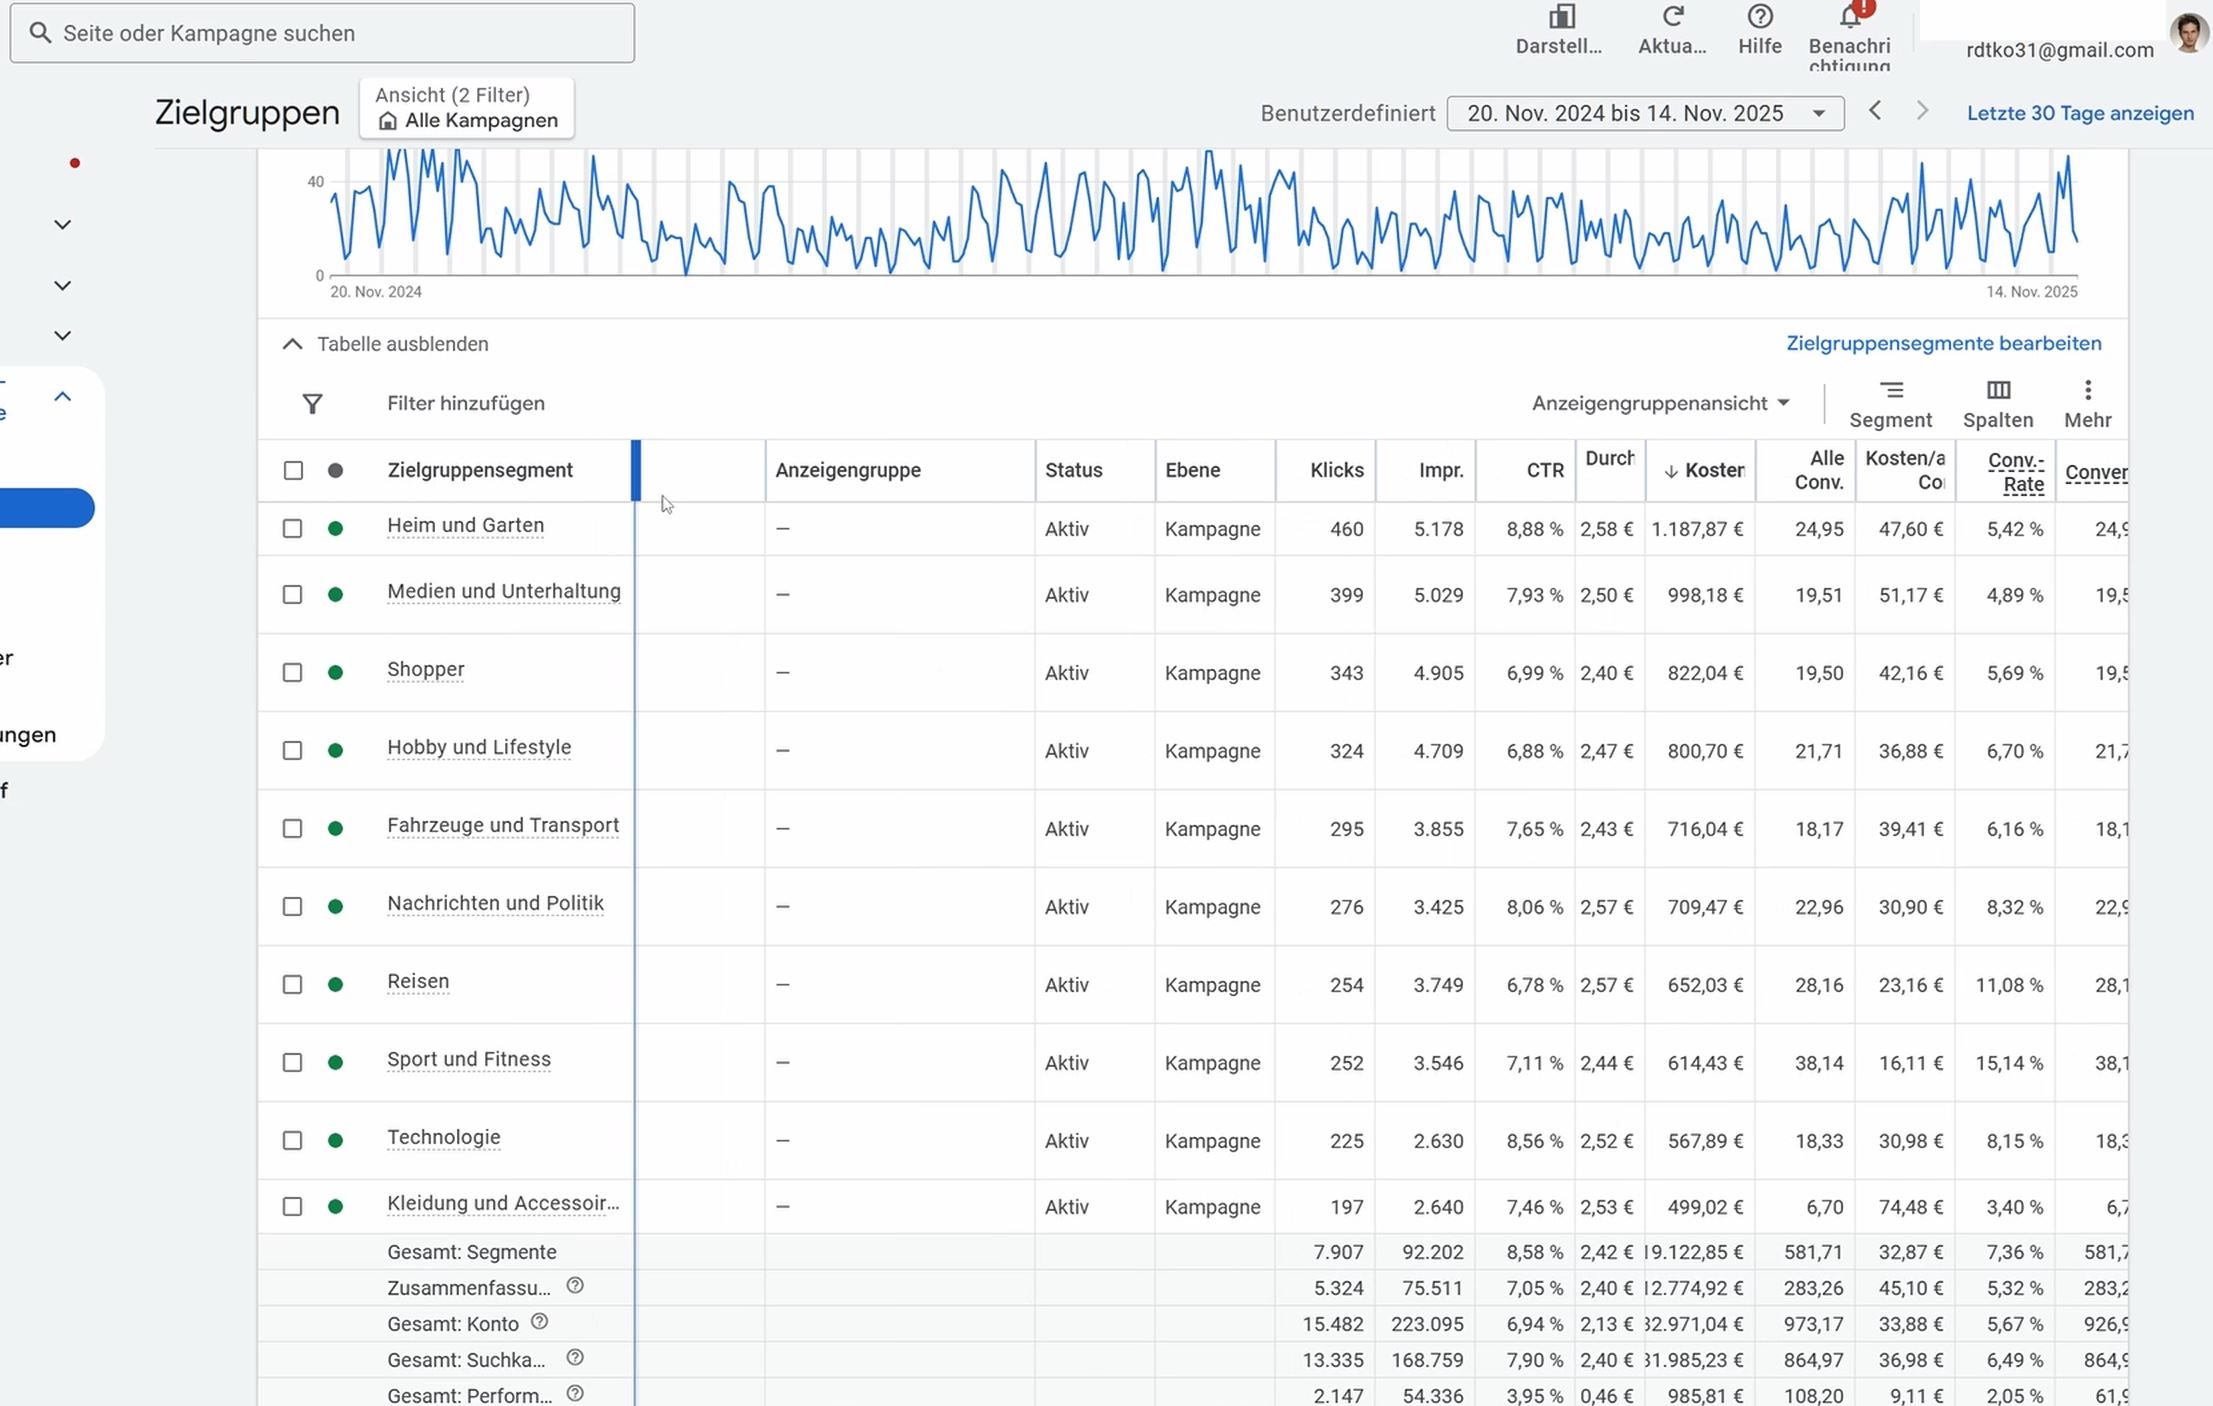Screen dimensions: 2213x1406
Task: Check the Heim und Garten row
Action: pos(292,528)
